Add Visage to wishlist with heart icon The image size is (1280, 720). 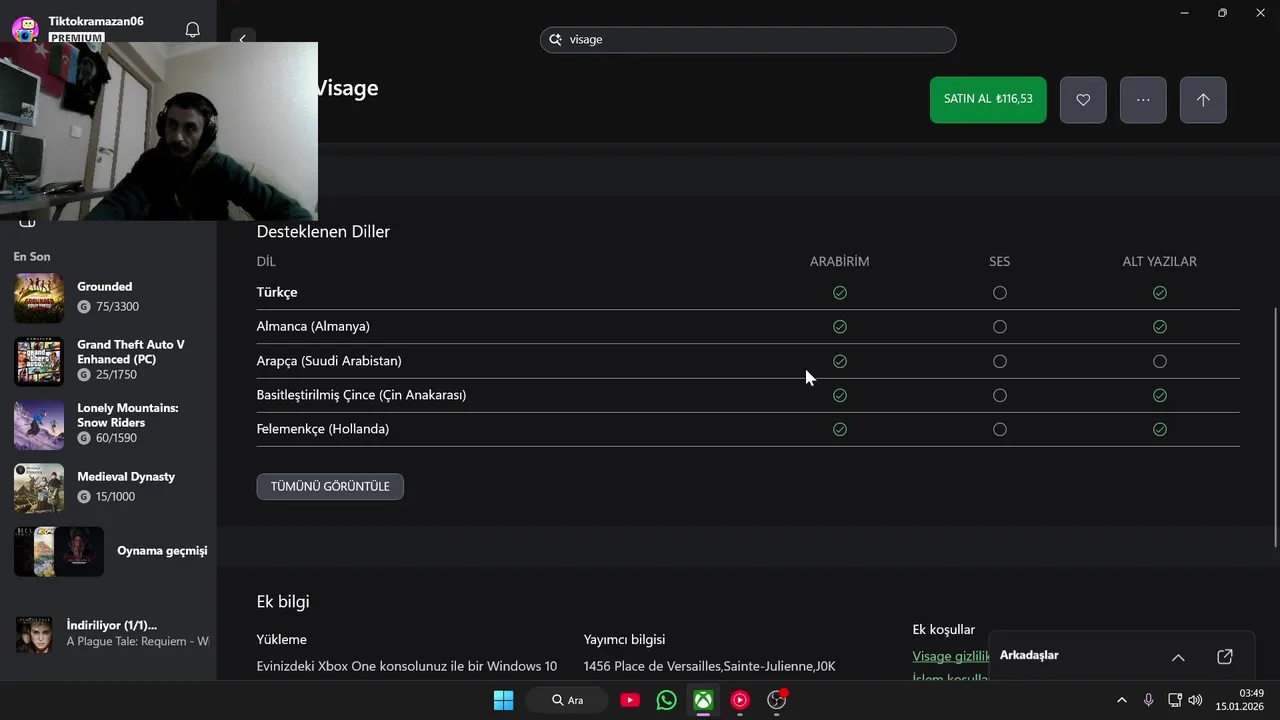tap(1083, 100)
